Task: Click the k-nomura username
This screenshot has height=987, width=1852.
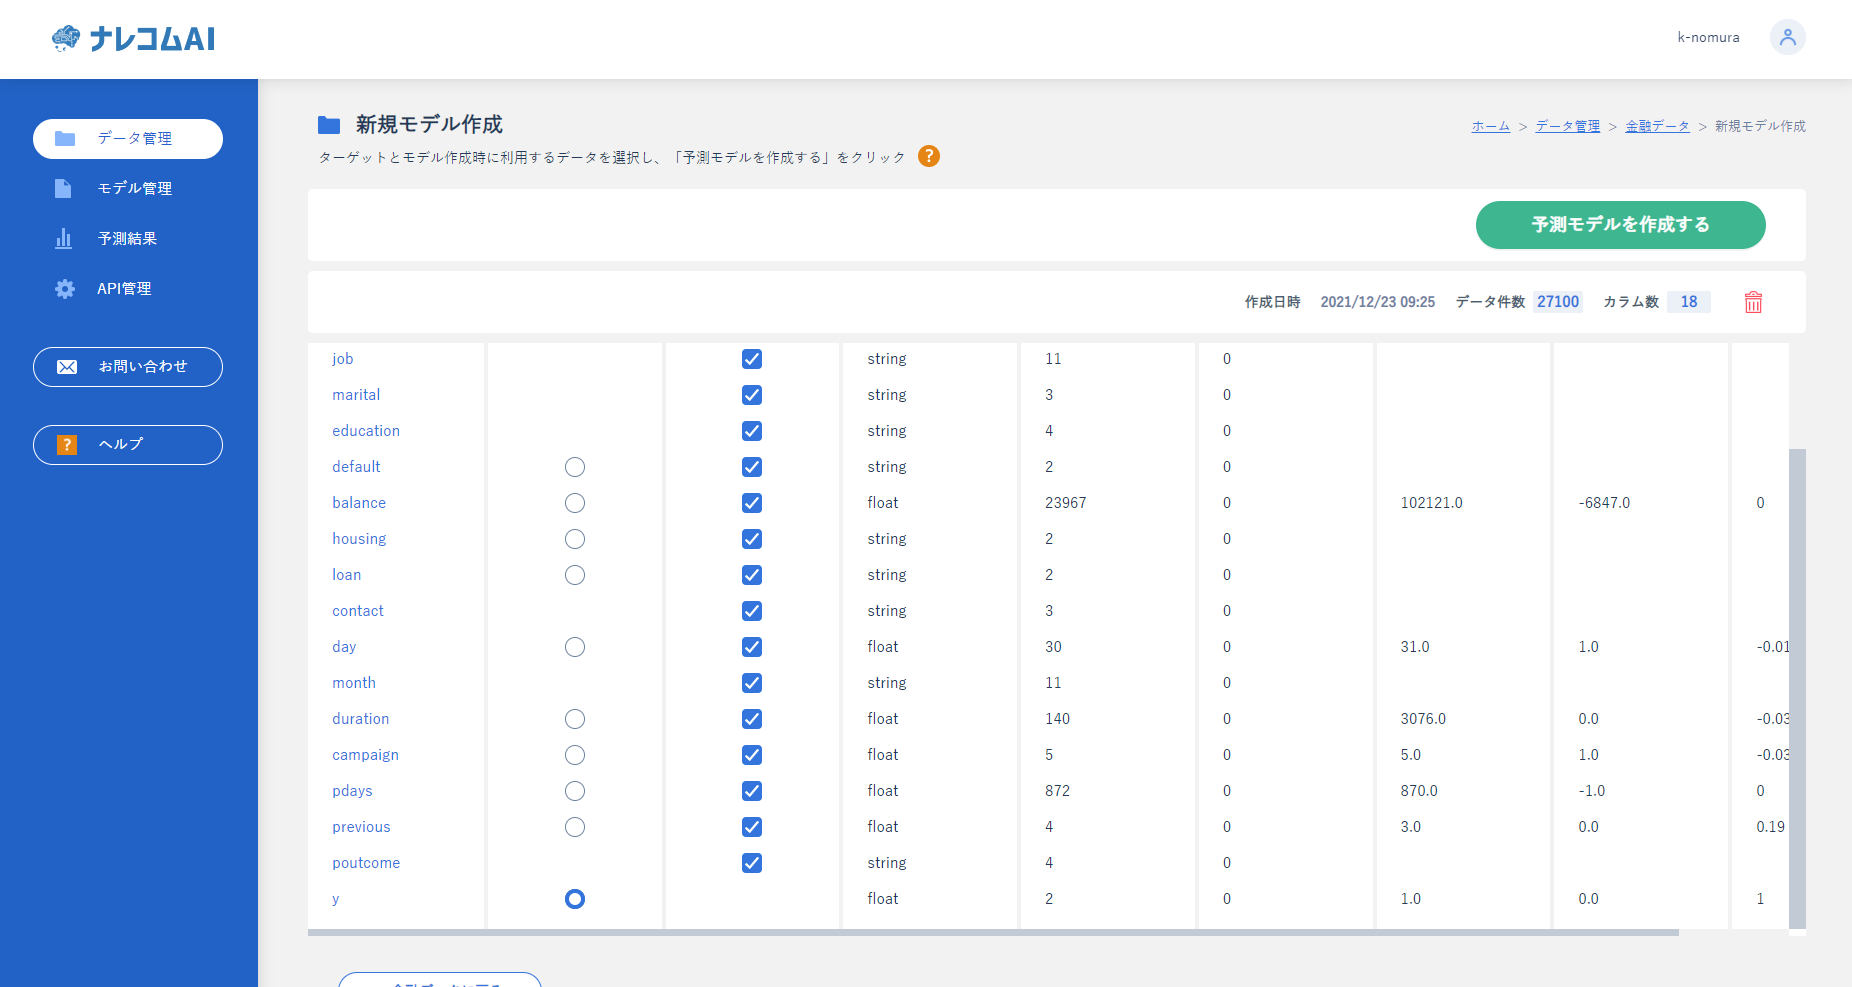Action: tap(1708, 37)
